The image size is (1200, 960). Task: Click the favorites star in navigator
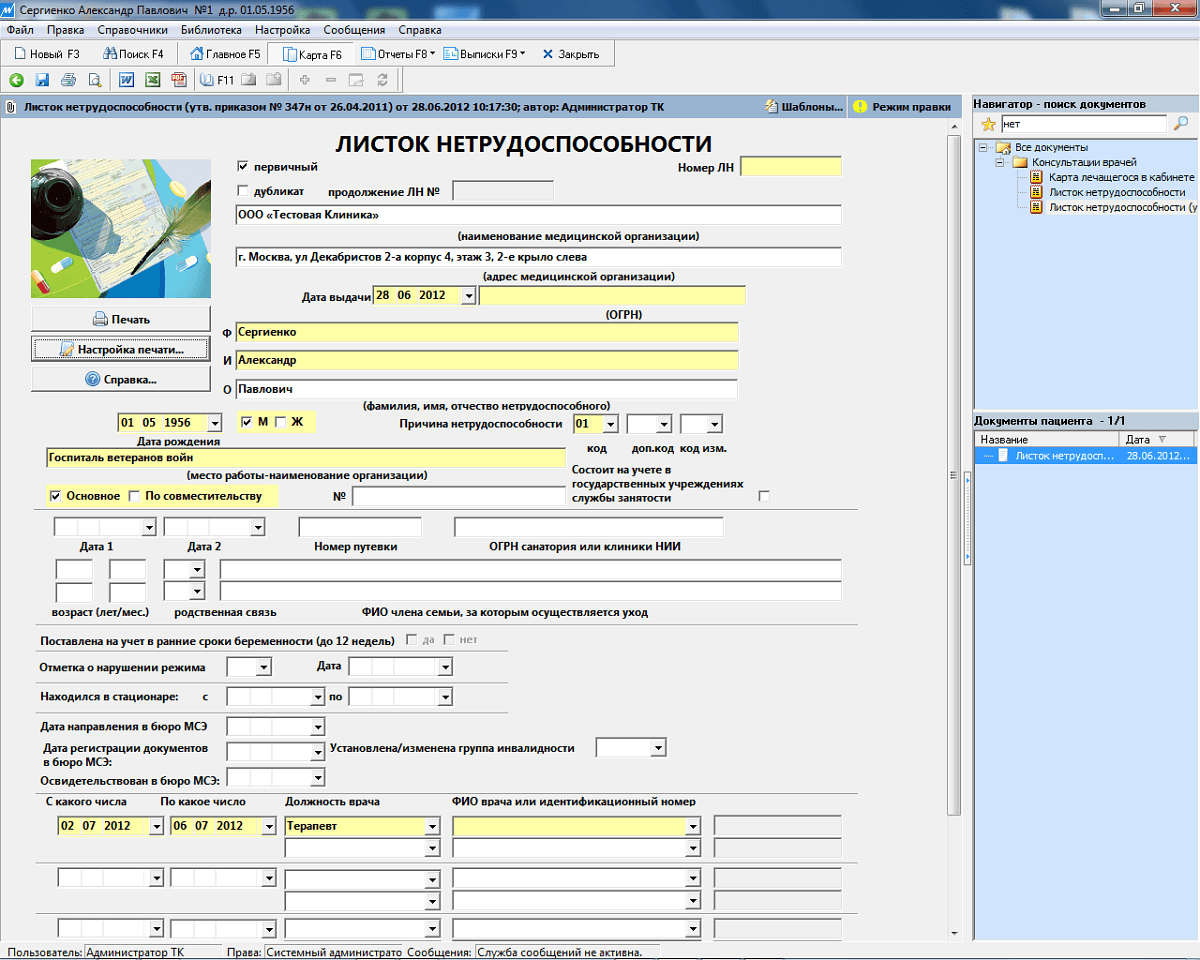(x=988, y=124)
